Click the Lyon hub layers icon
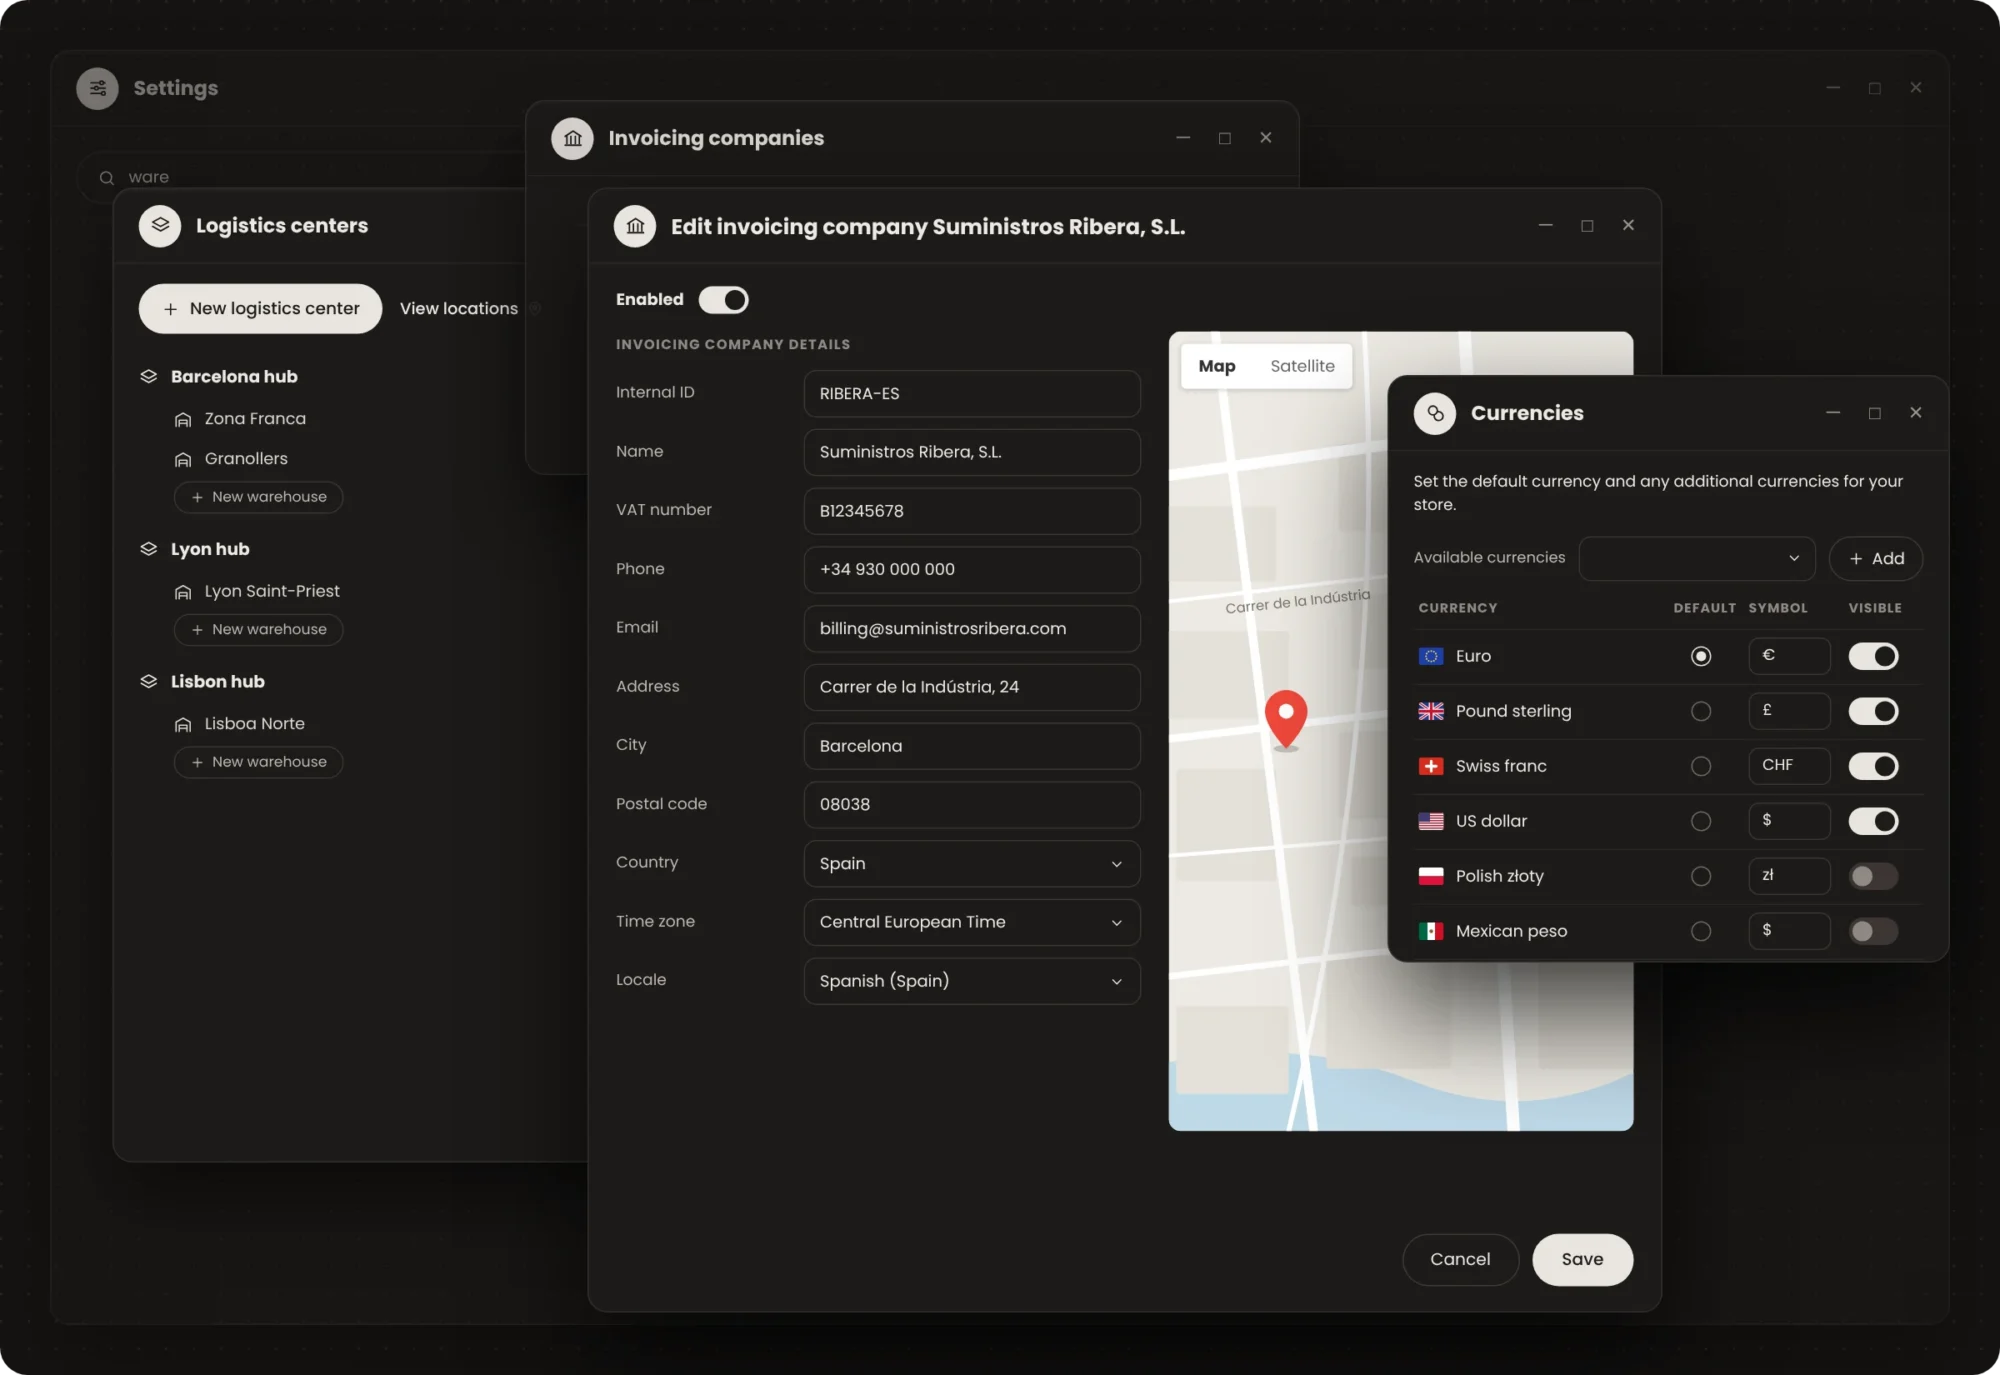Screen dimensions: 2000x1375 click(x=149, y=549)
